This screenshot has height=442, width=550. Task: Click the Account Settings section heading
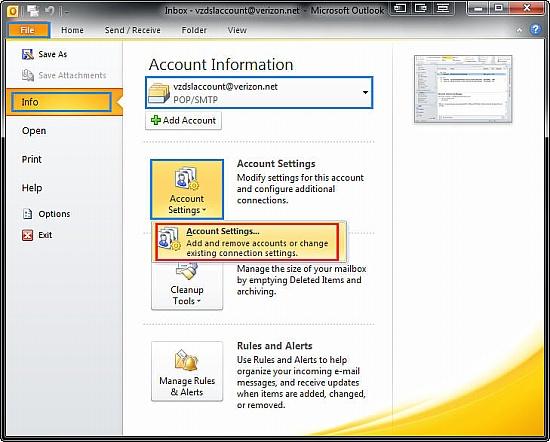[x=276, y=164]
